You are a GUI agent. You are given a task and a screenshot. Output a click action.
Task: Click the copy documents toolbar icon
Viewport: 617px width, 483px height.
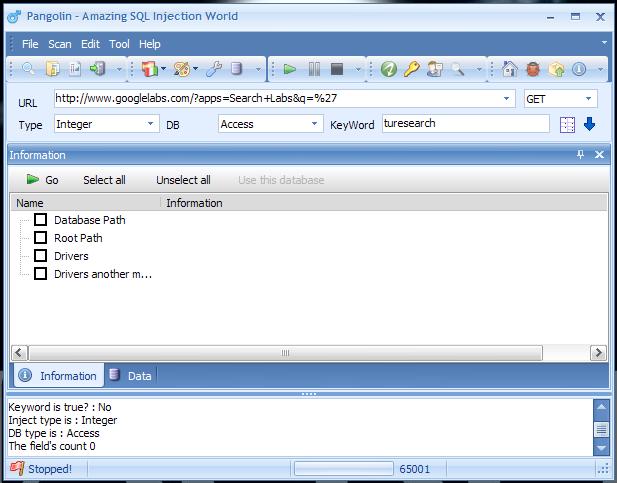pyautogui.click(x=53, y=69)
